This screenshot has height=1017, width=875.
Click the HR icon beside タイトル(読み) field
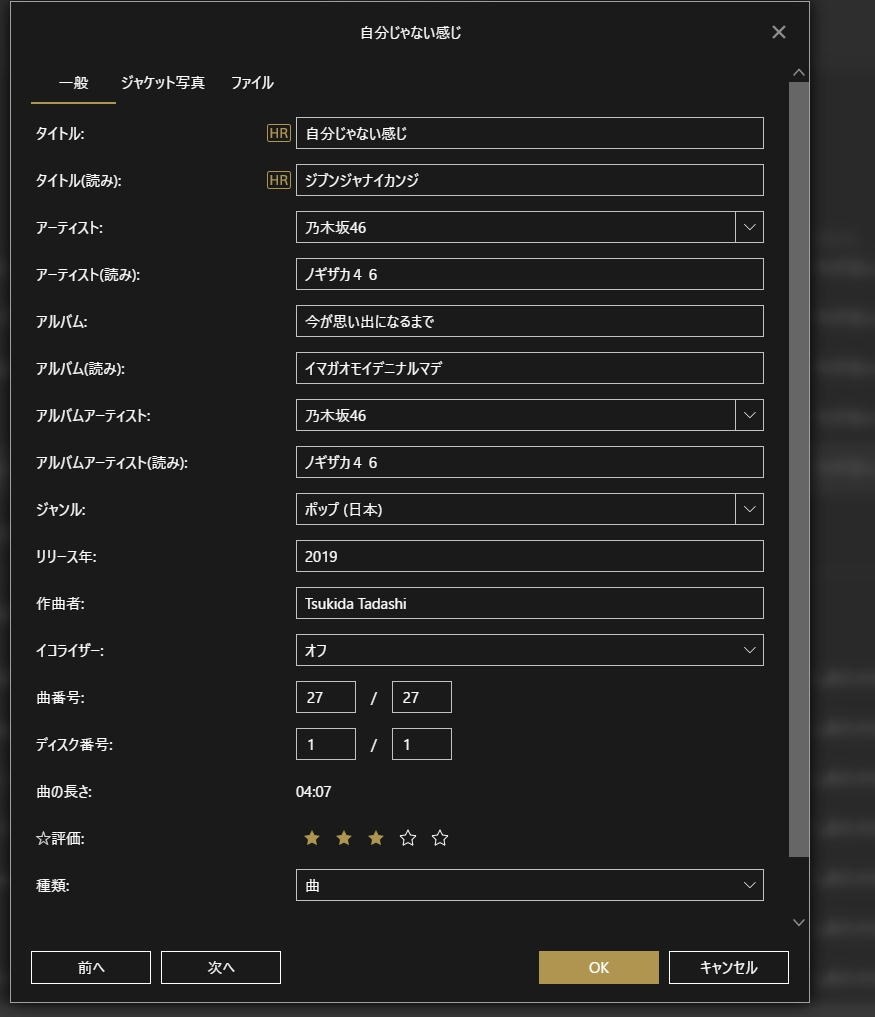tap(278, 180)
